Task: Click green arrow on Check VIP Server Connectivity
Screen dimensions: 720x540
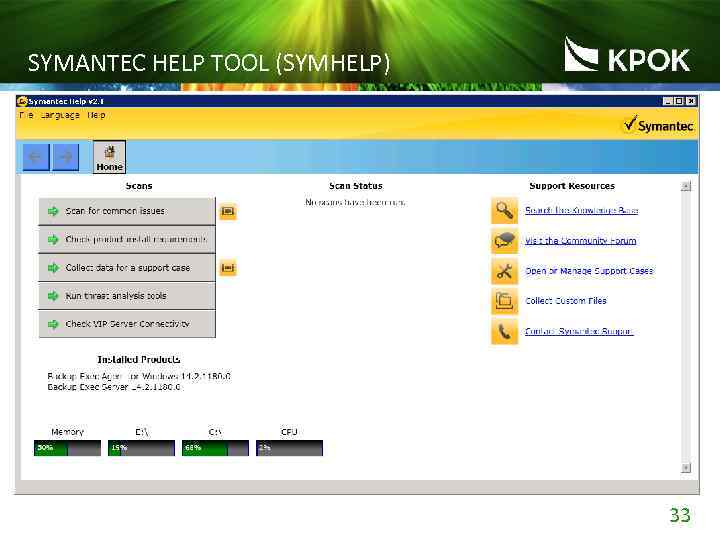Action: [53, 324]
